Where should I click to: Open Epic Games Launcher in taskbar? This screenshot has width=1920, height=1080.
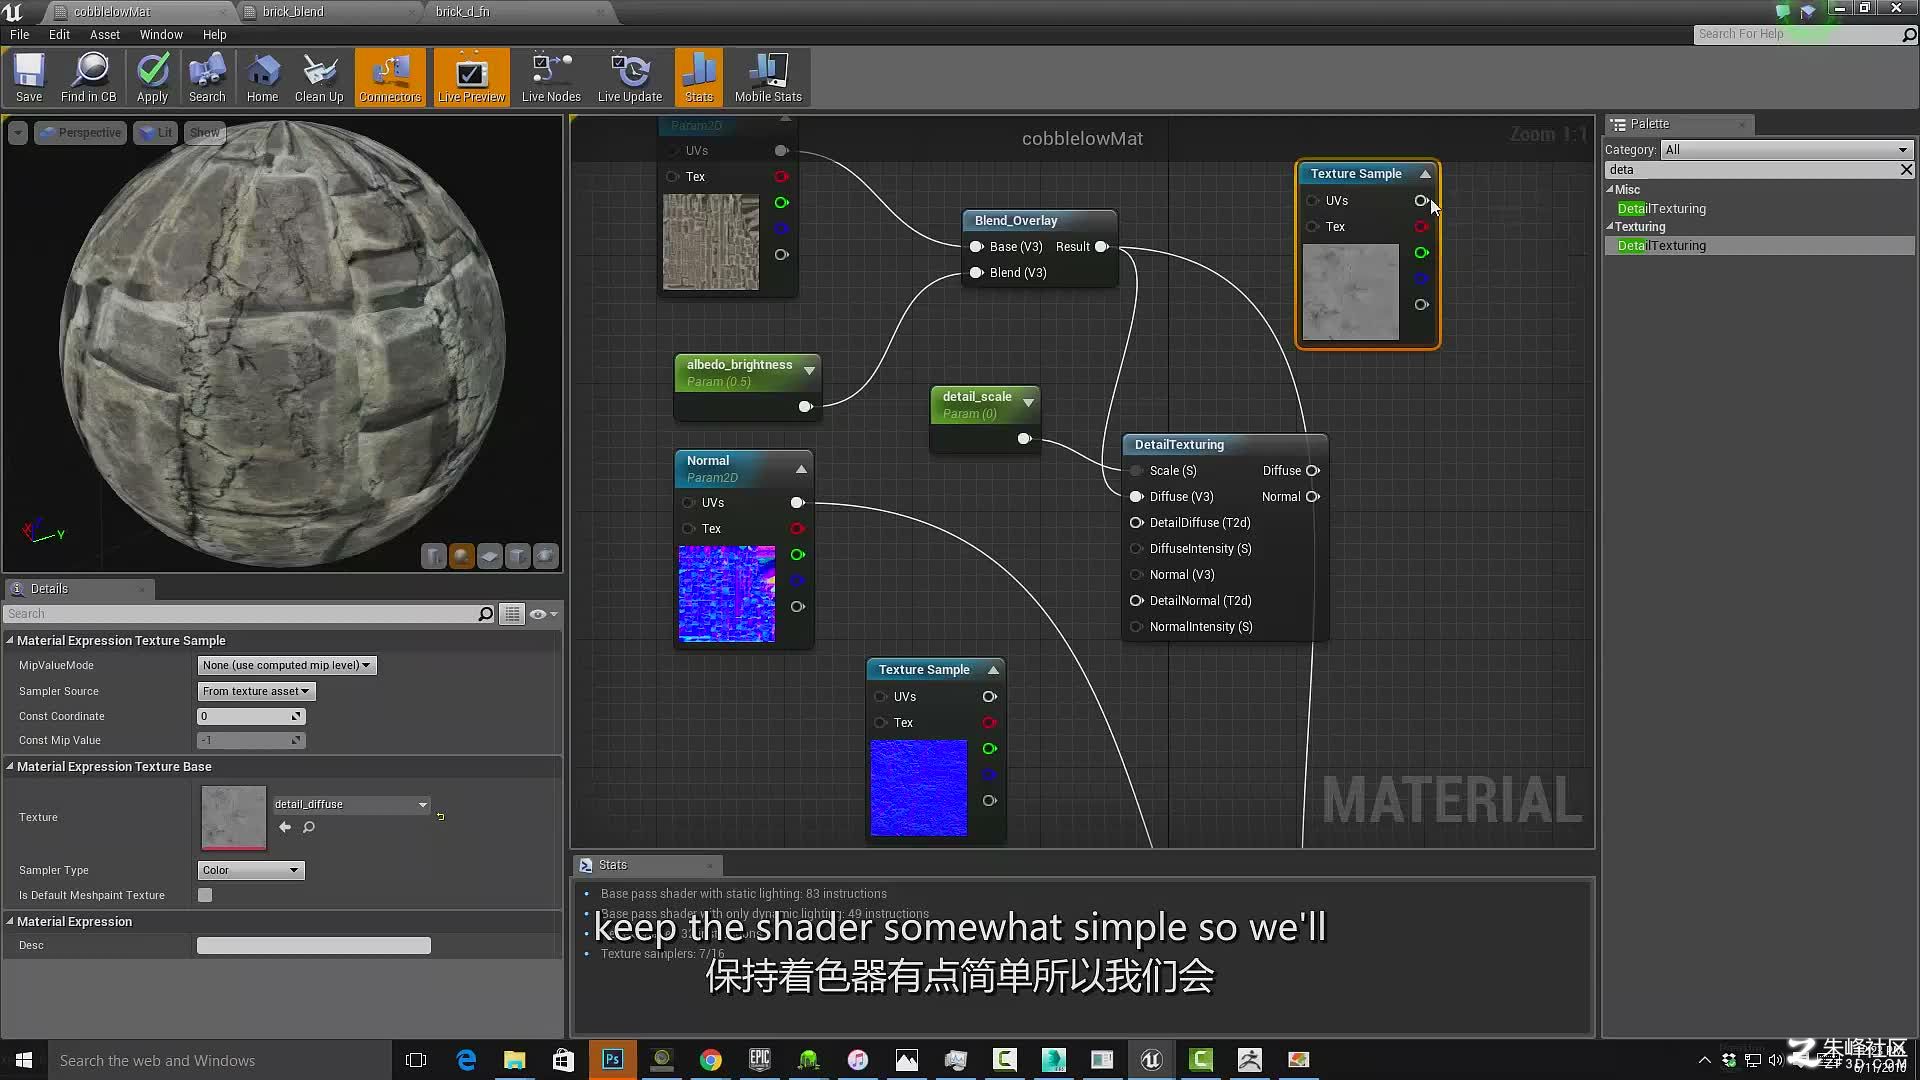(x=760, y=1060)
